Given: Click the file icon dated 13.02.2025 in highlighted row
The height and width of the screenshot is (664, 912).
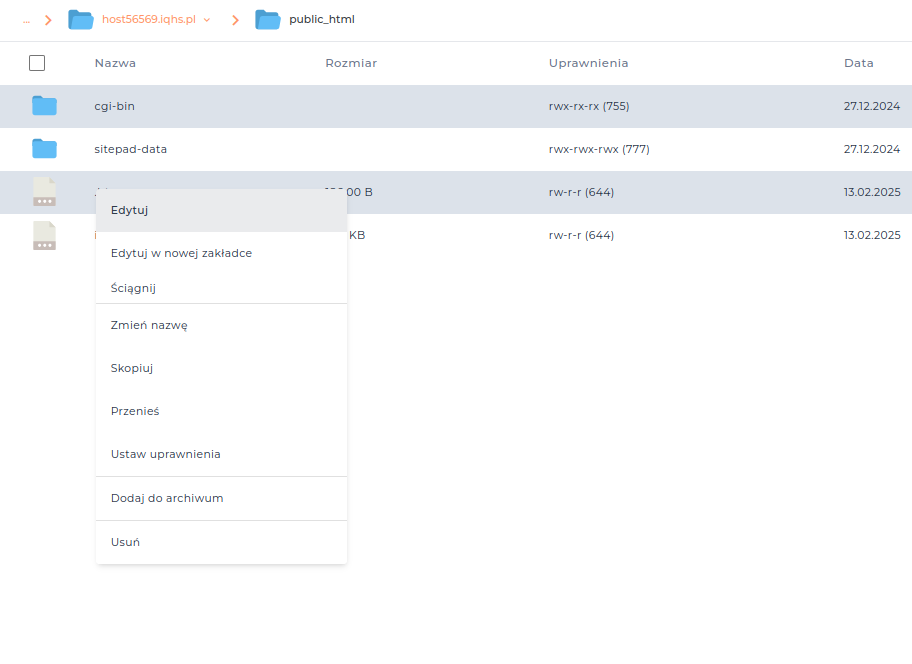Looking at the screenshot, I should tap(44, 192).
